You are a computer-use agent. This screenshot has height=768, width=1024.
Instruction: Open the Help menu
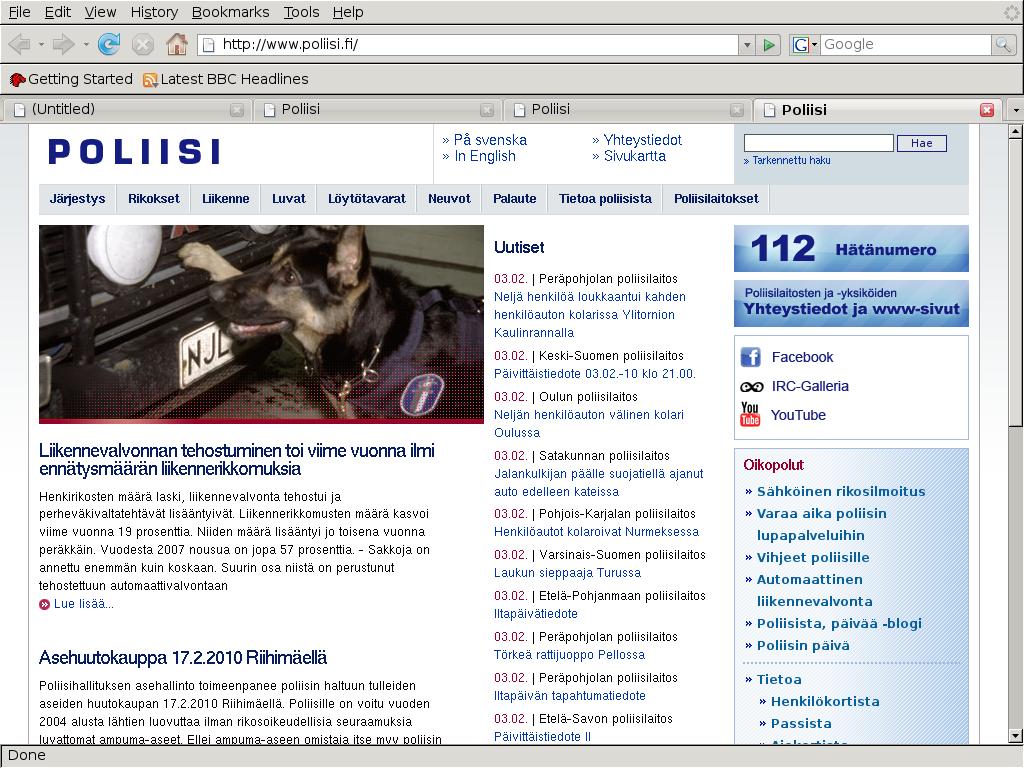[348, 12]
